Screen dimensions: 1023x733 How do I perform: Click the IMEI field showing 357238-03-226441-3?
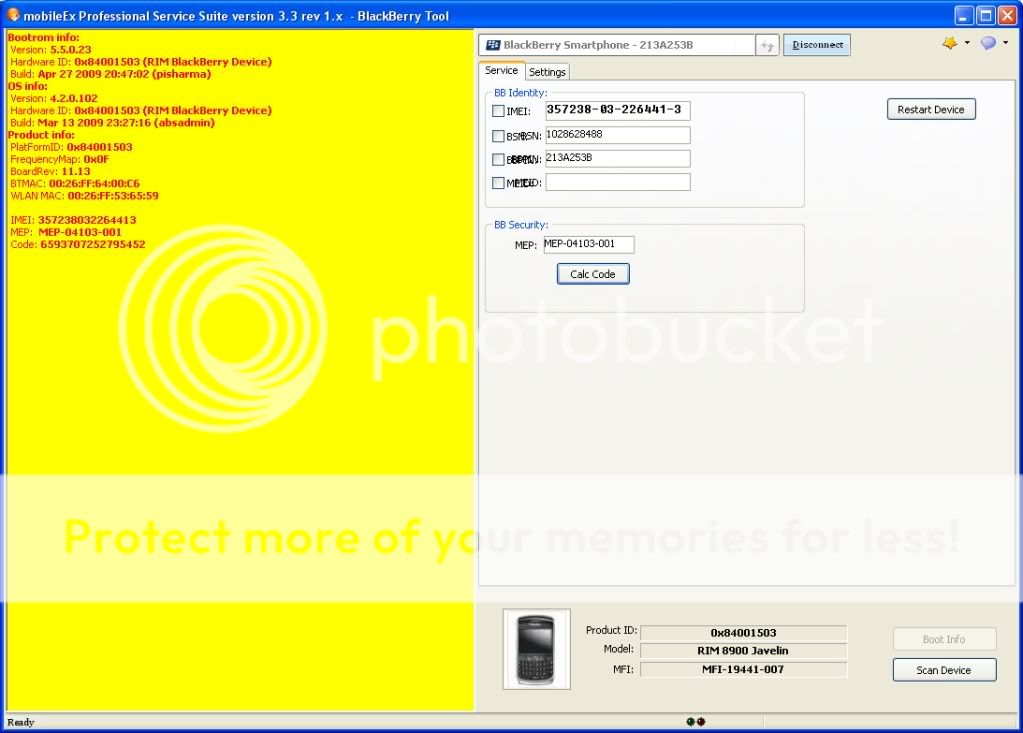click(x=618, y=110)
